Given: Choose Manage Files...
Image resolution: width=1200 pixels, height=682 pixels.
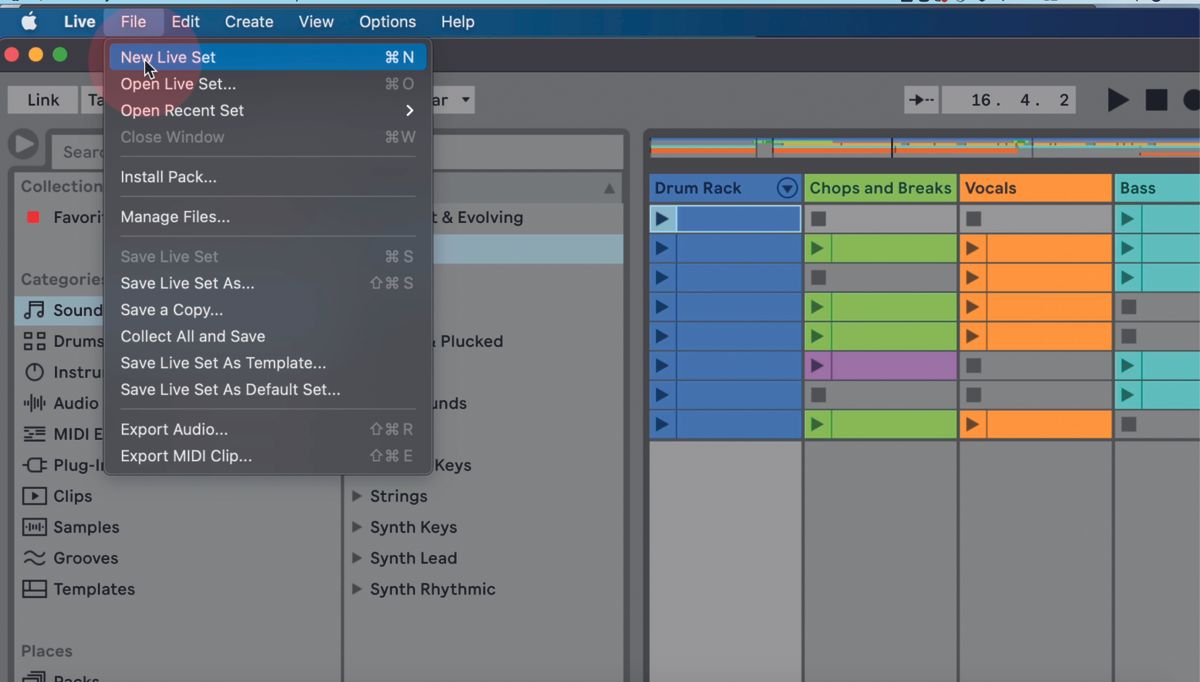Looking at the screenshot, I should pos(268,217).
